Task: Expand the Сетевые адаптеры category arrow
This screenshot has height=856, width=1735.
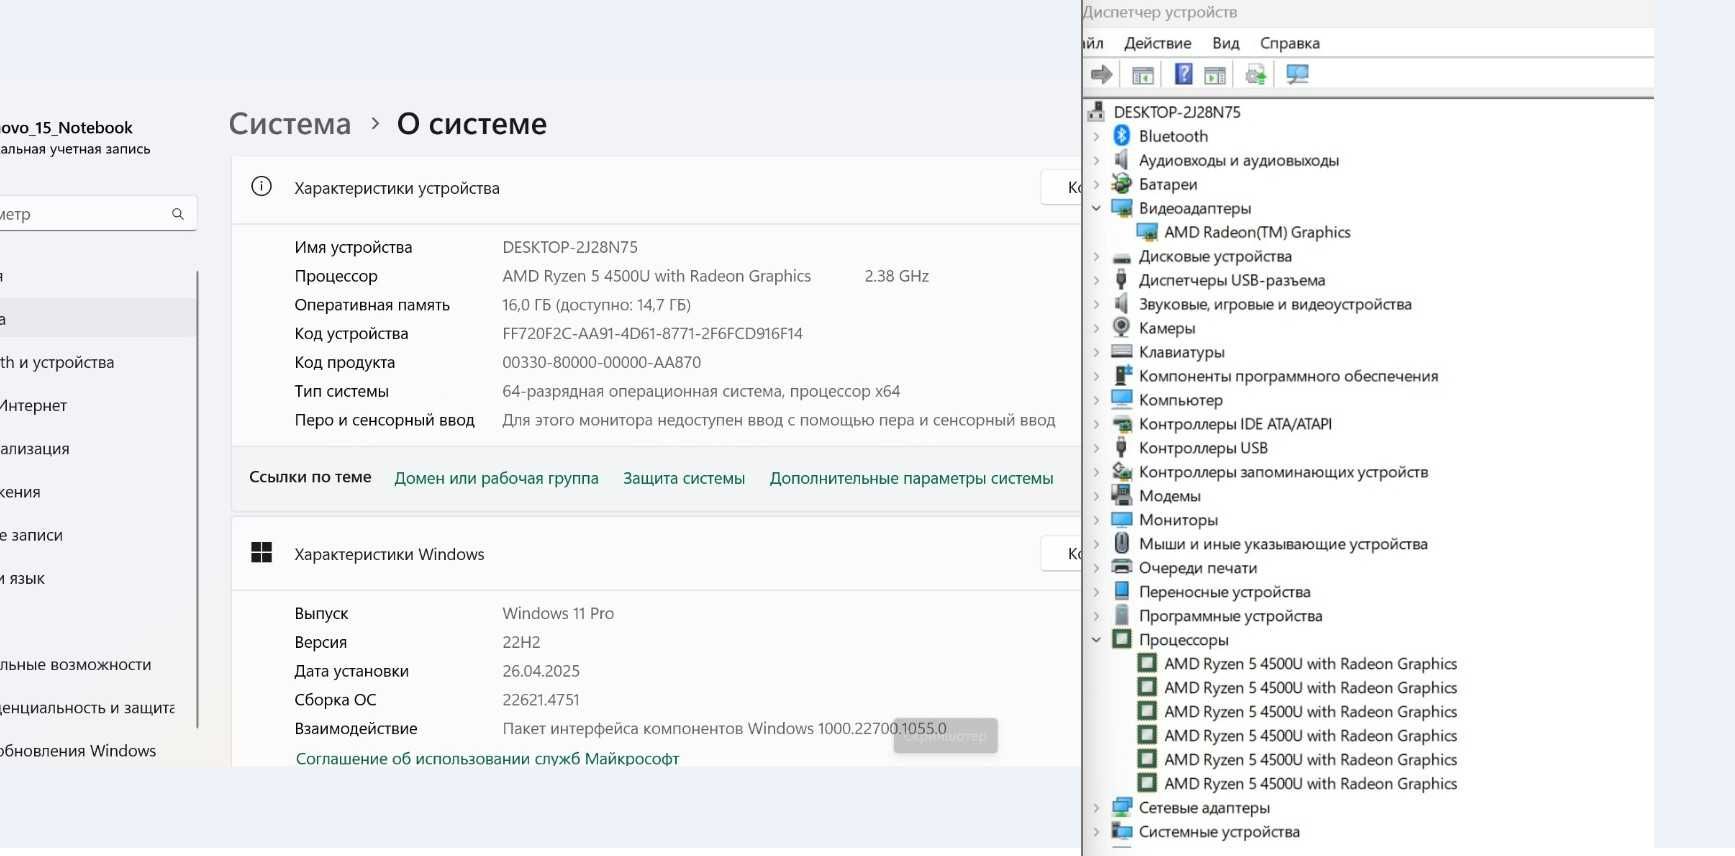Action: click(1096, 808)
